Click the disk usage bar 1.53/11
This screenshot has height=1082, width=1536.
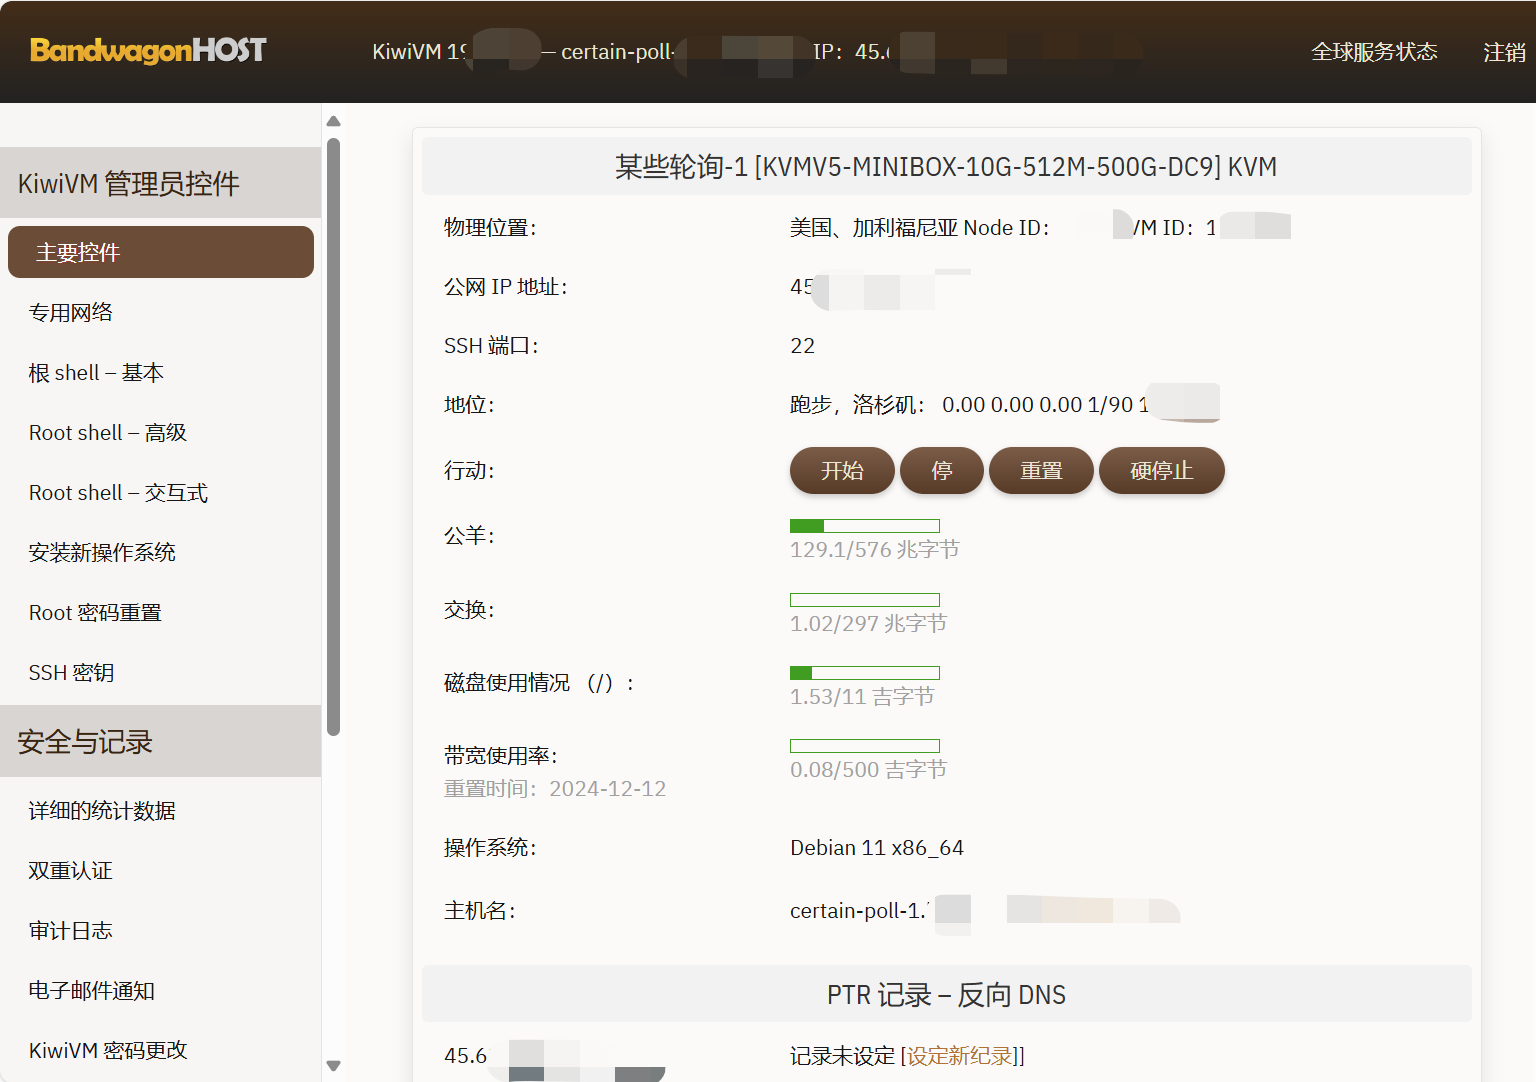click(865, 673)
